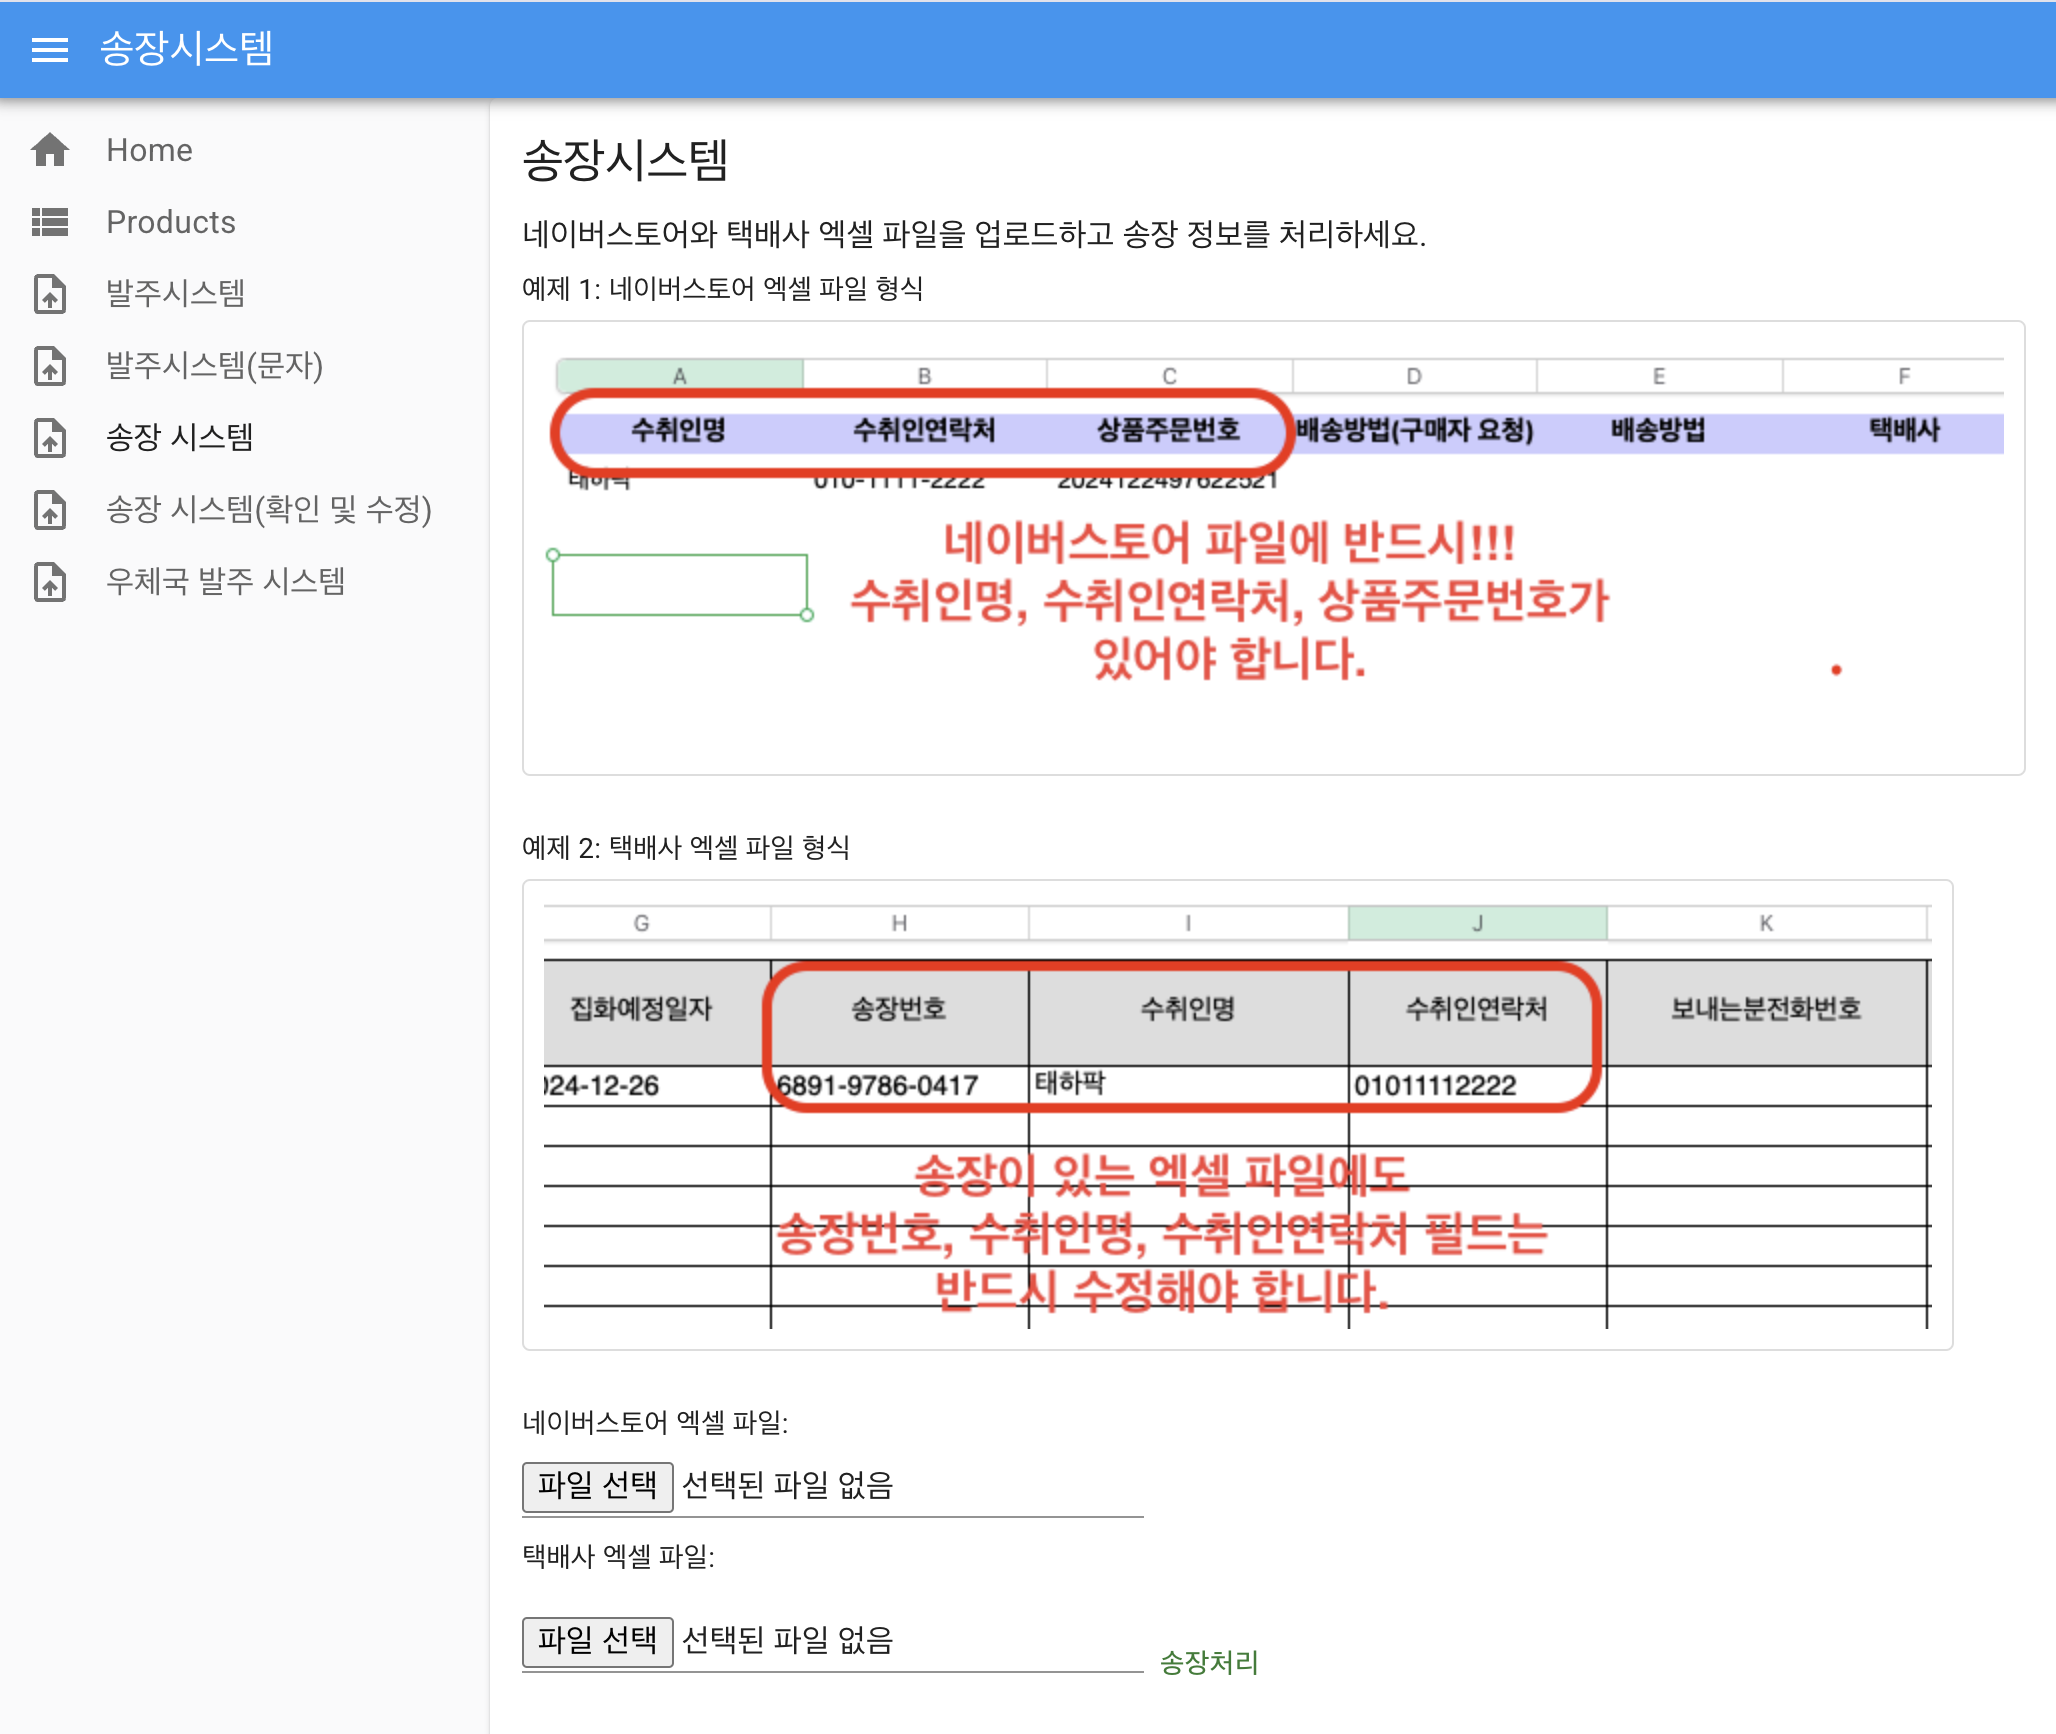Go to Products in sidebar
The image size is (2056, 1734).
tap(171, 222)
